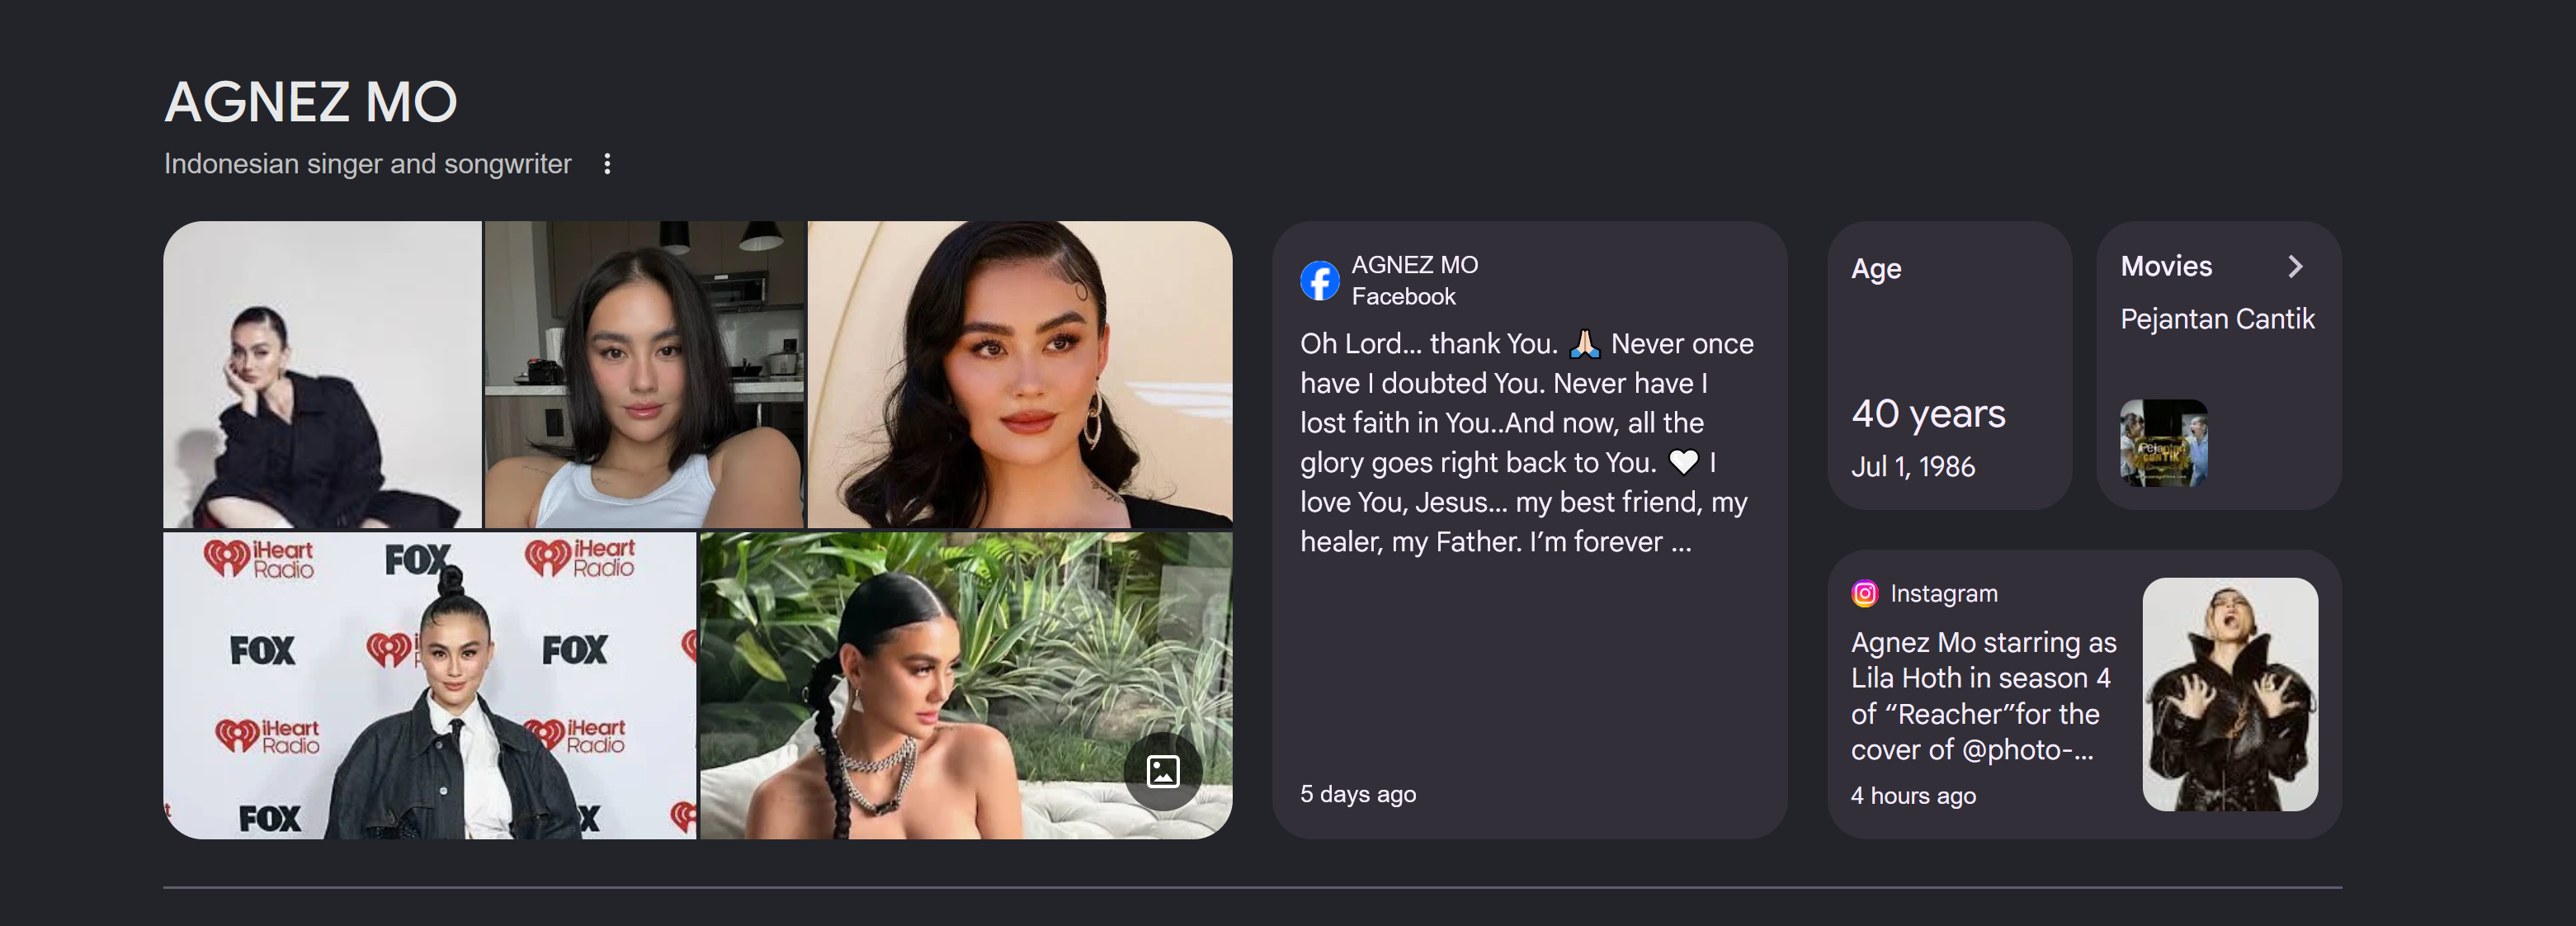2576x926 pixels.
Task: Click the Facebook logo icon
Action: pos(1319,281)
